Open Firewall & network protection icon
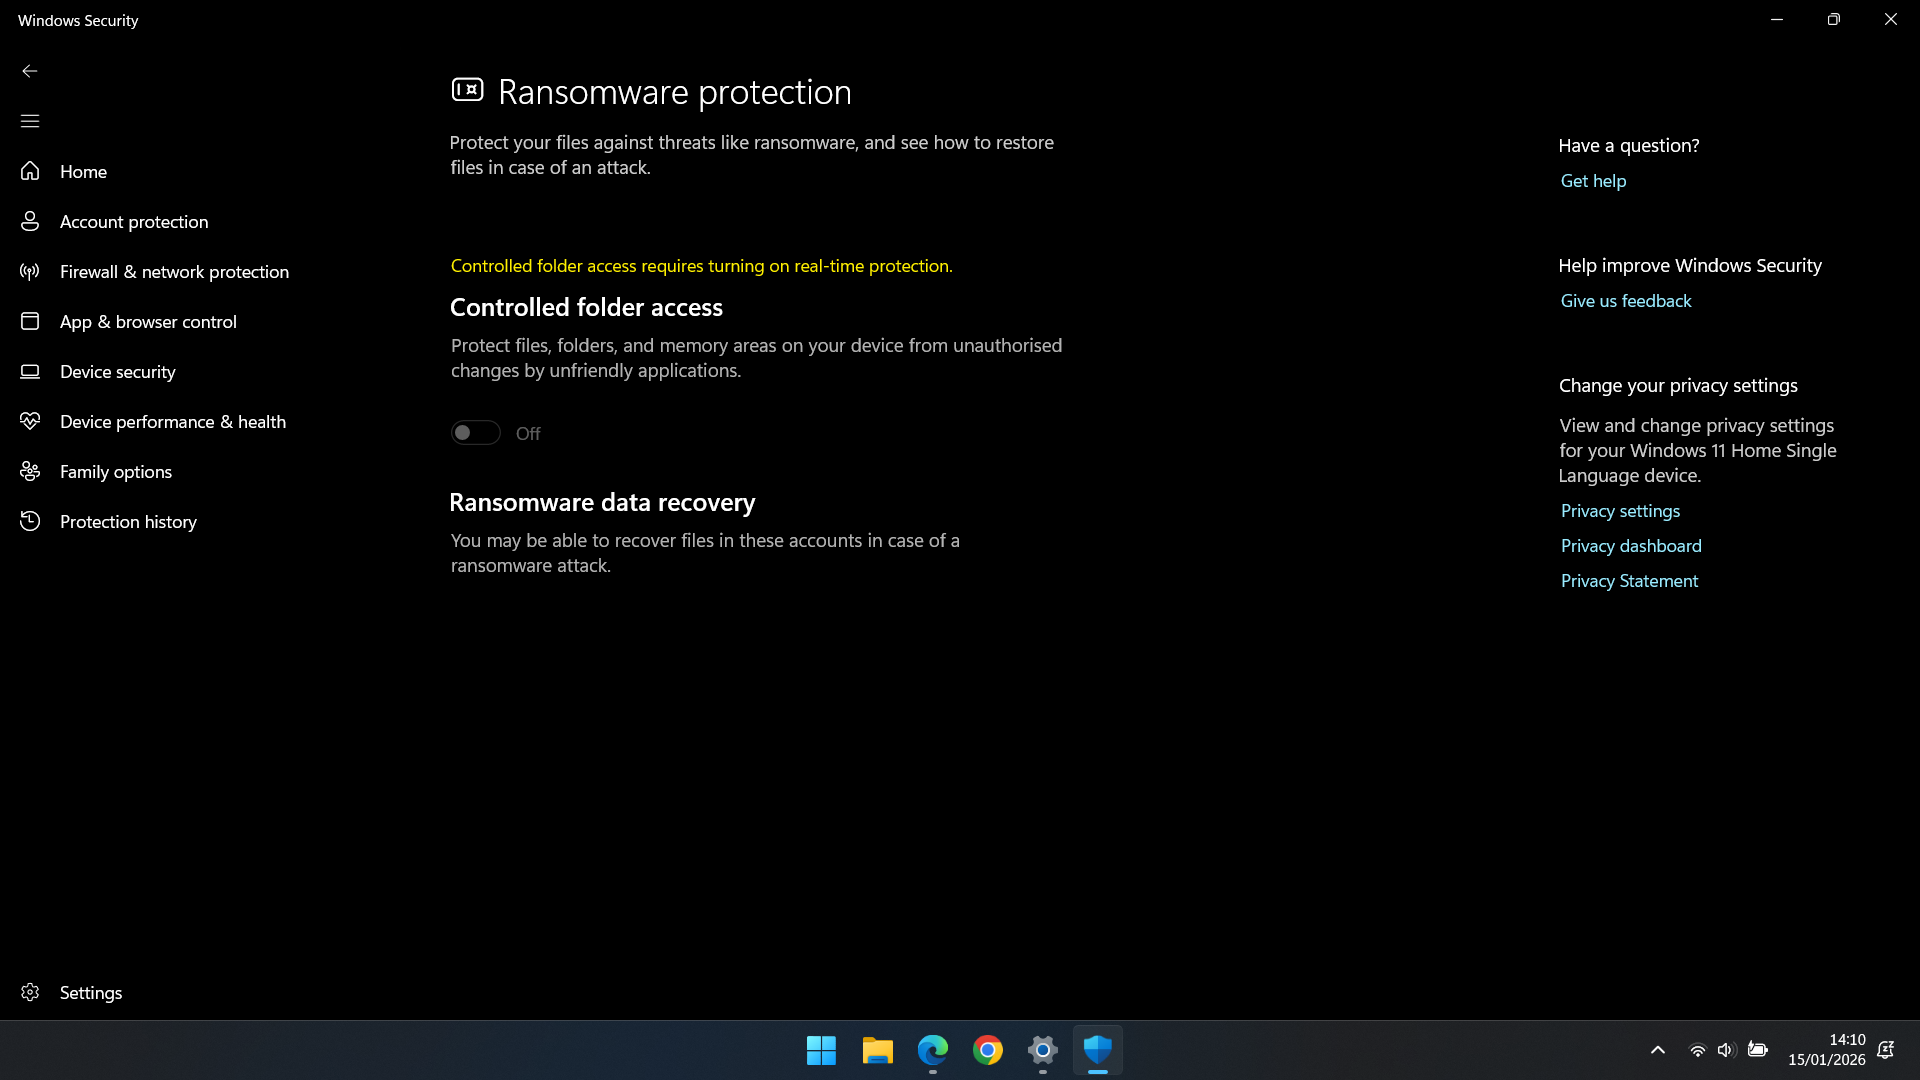This screenshot has height=1080, width=1920. 30,271
